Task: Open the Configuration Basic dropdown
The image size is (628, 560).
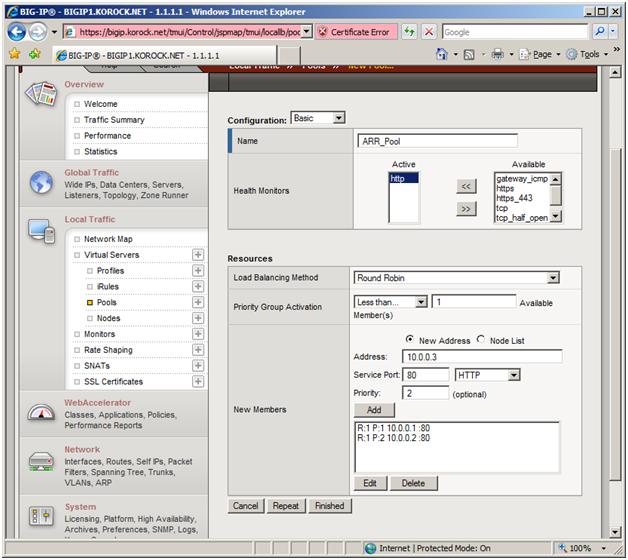Action: pyautogui.click(x=318, y=118)
